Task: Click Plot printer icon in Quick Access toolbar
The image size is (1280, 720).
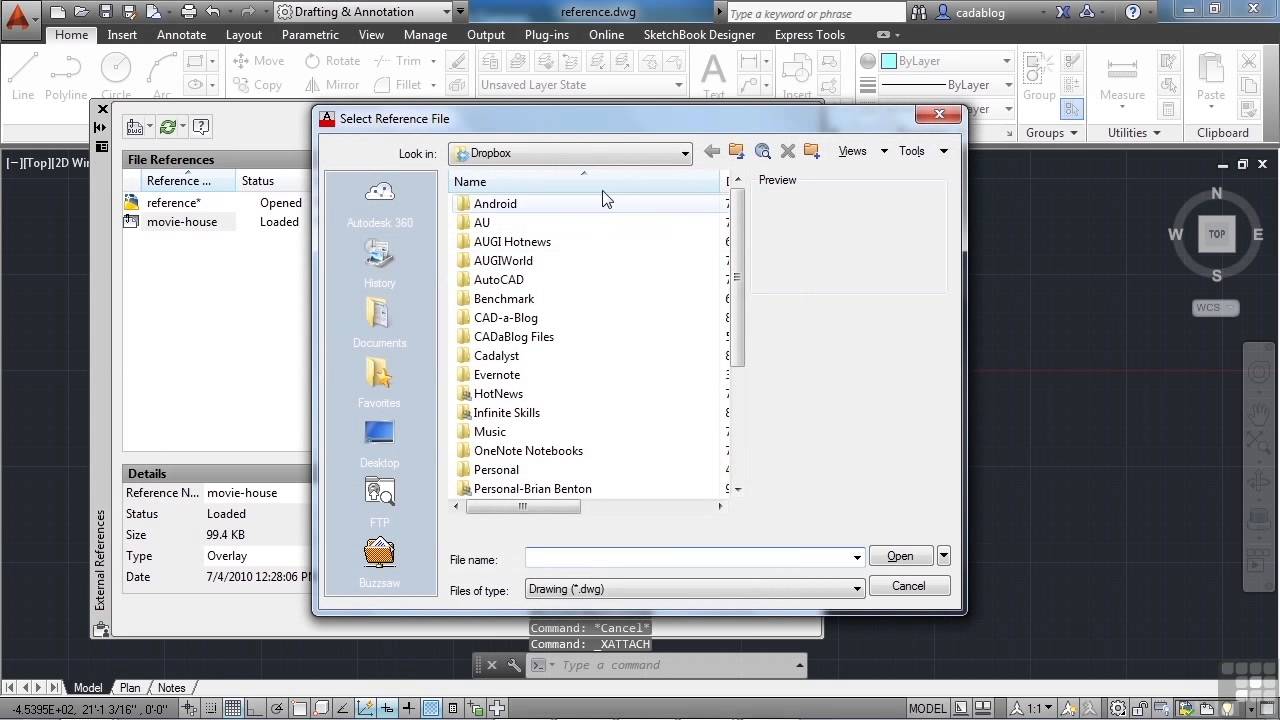Action: tap(188, 12)
